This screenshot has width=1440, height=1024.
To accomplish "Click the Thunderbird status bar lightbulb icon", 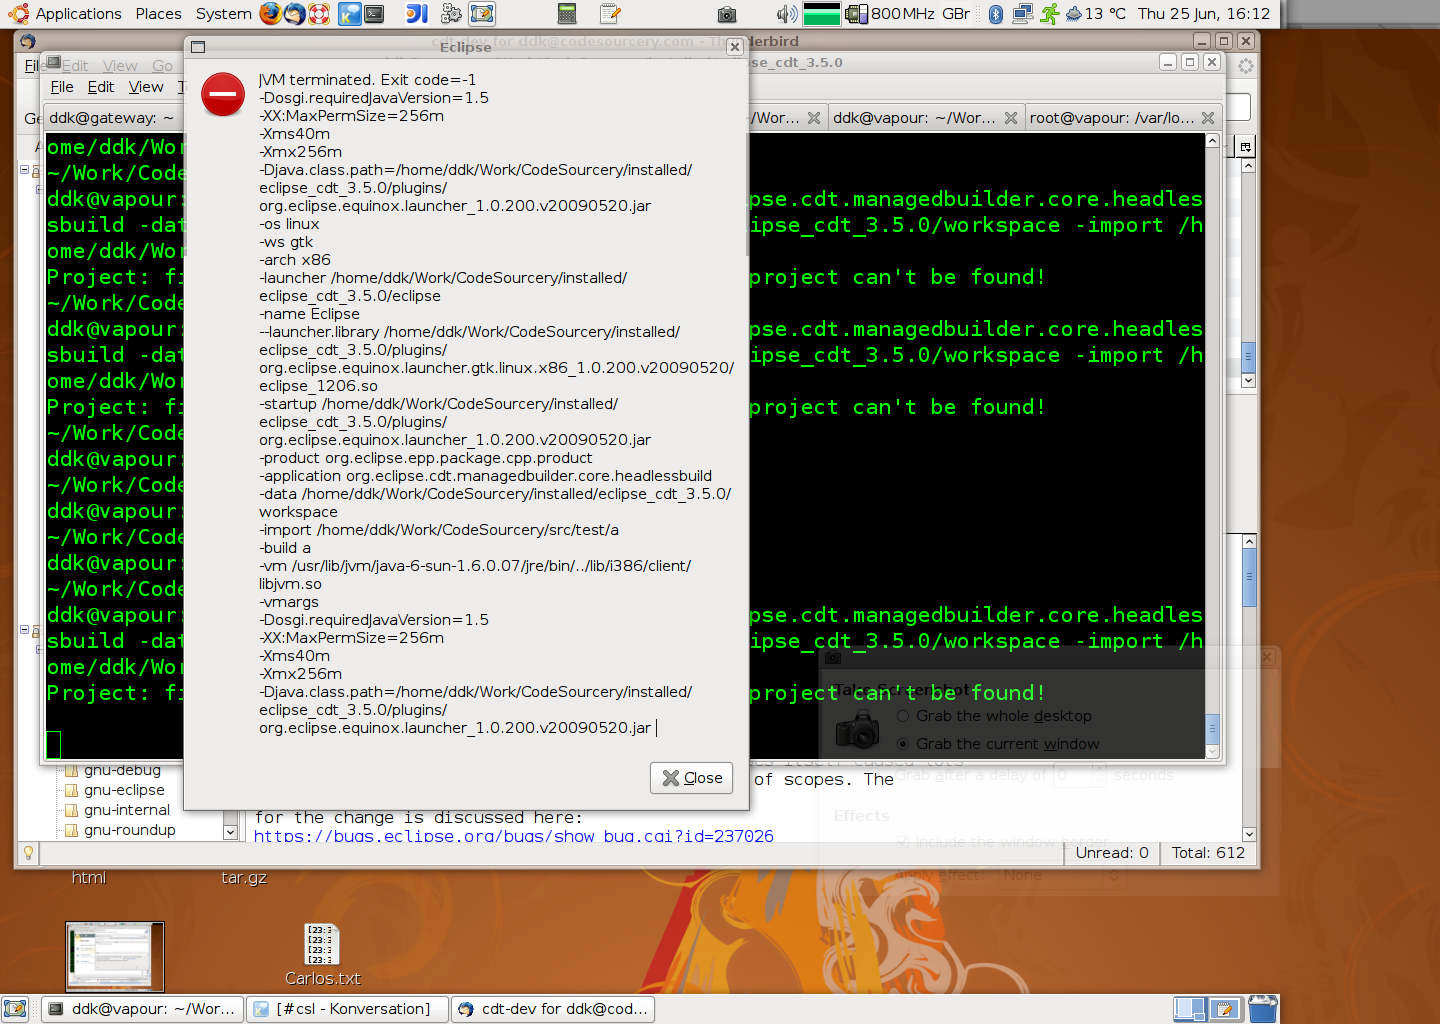I will (x=29, y=853).
